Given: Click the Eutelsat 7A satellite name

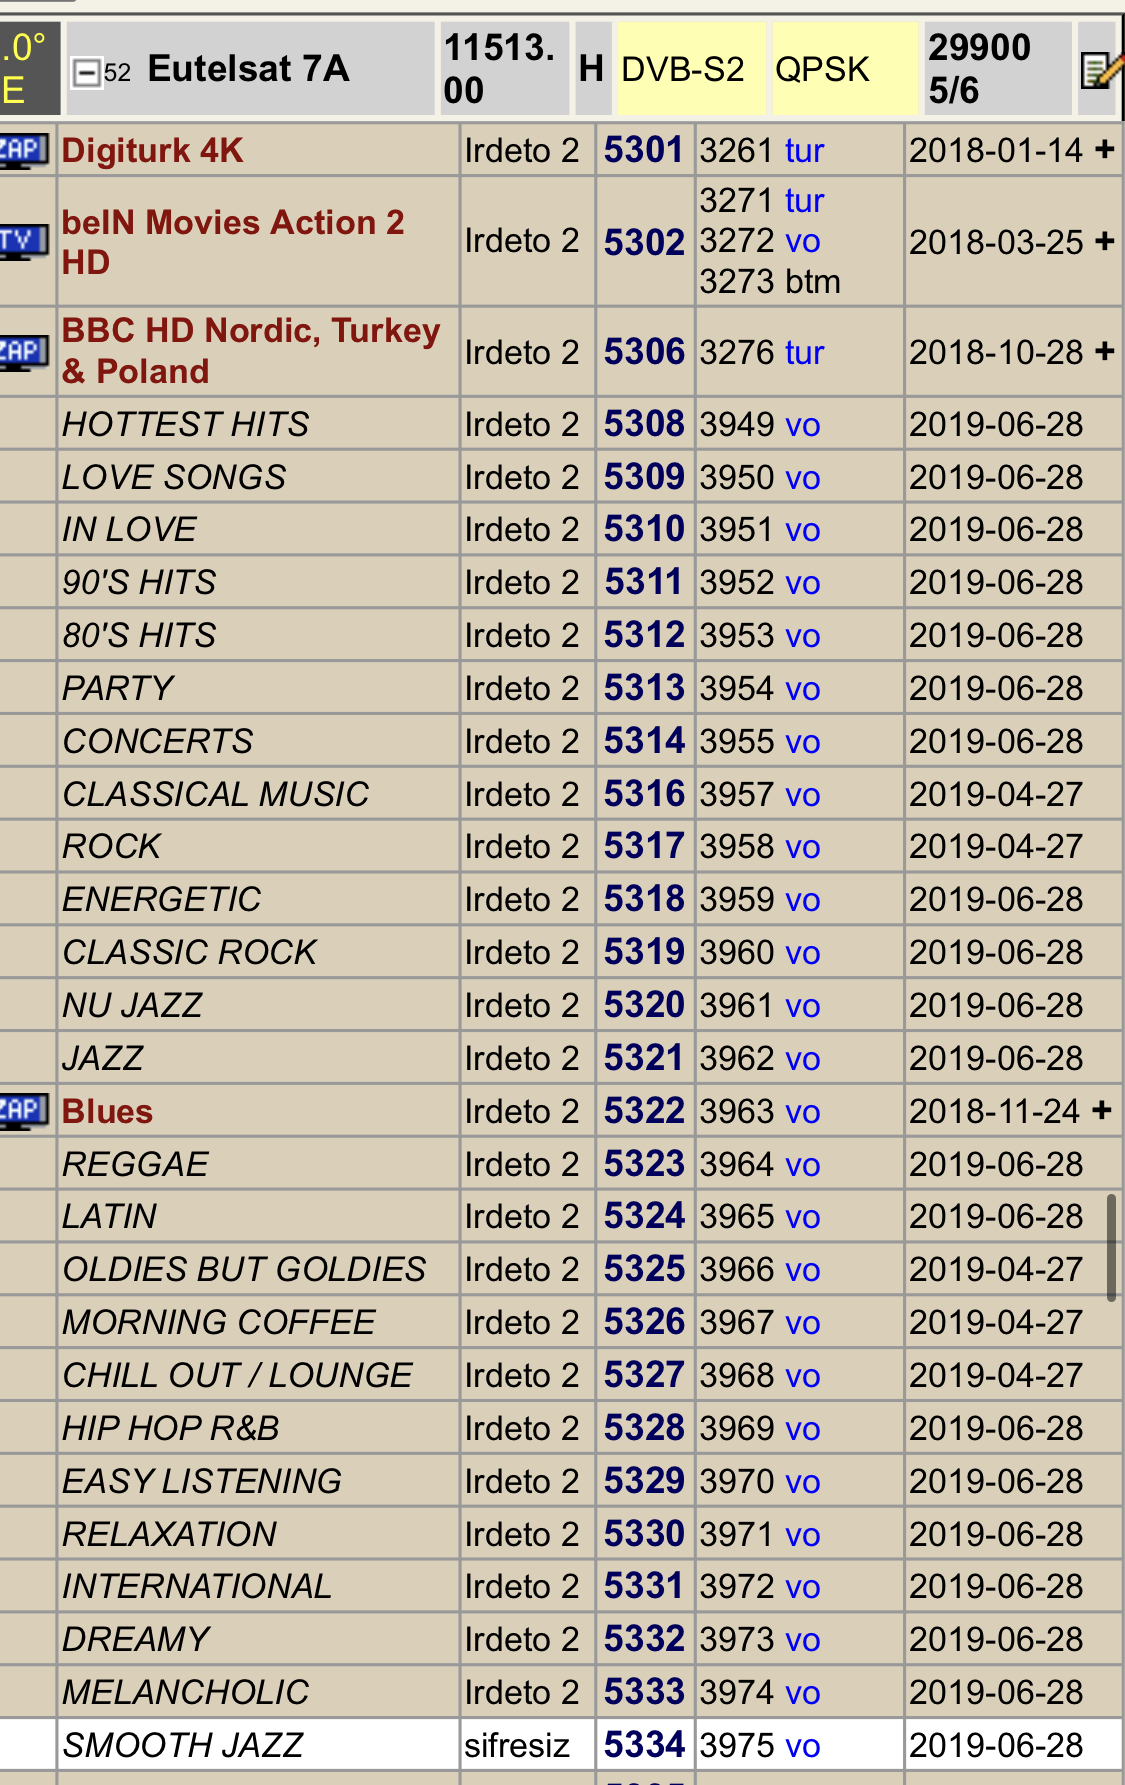Looking at the screenshot, I should pyautogui.click(x=248, y=69).
